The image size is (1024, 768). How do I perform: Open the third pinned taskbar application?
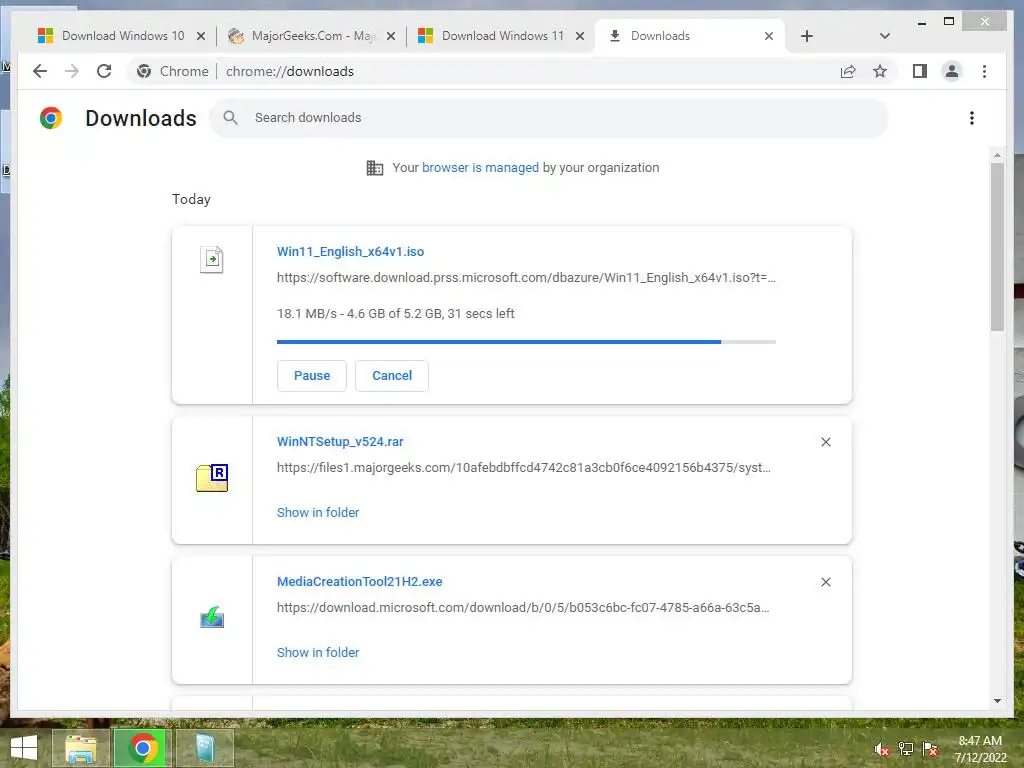204,748
